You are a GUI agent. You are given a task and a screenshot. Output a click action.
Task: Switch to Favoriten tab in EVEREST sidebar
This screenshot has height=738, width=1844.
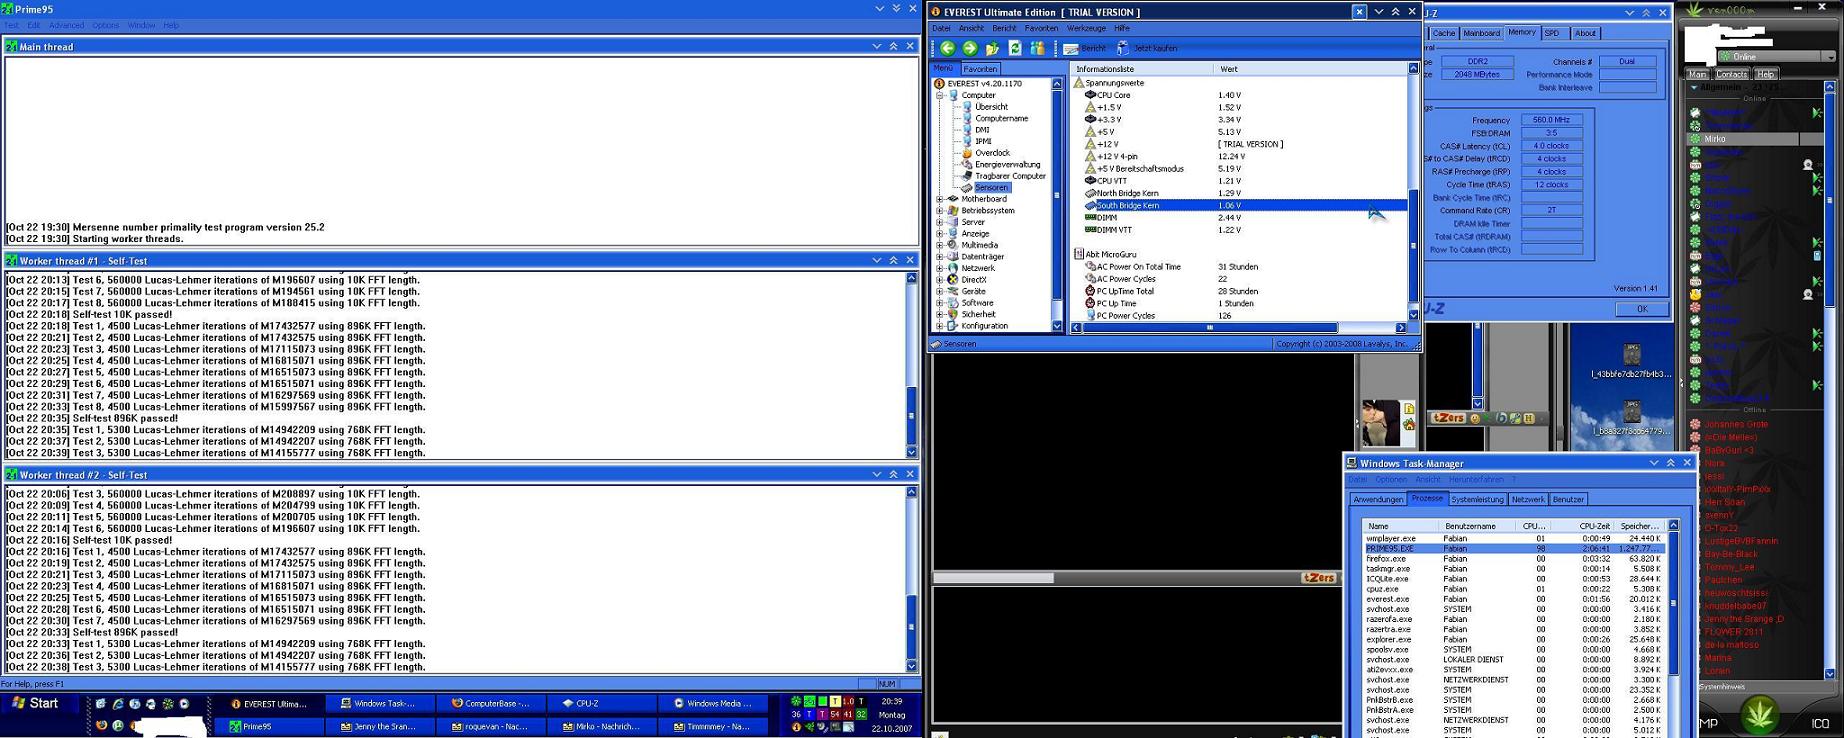tap(980, 69)
